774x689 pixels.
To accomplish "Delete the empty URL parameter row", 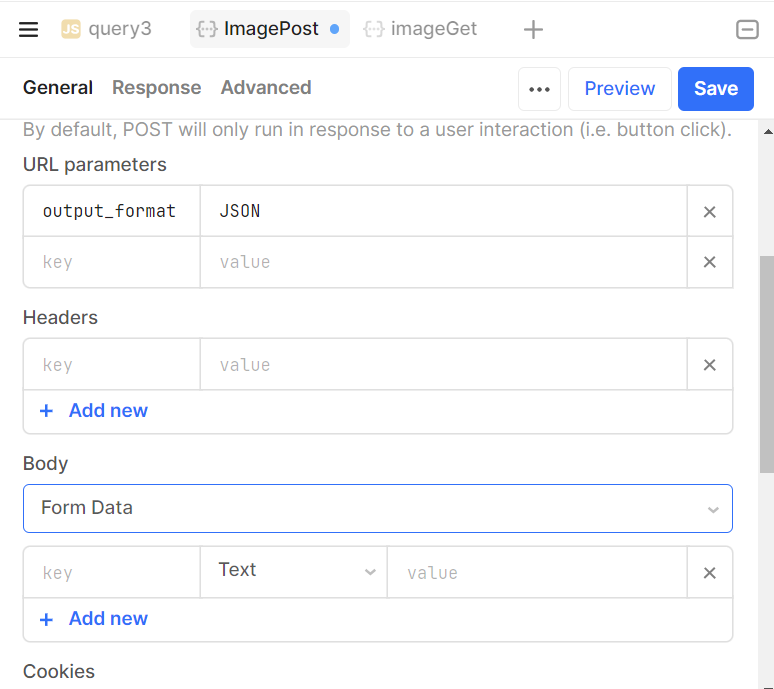I will [709, 262].
